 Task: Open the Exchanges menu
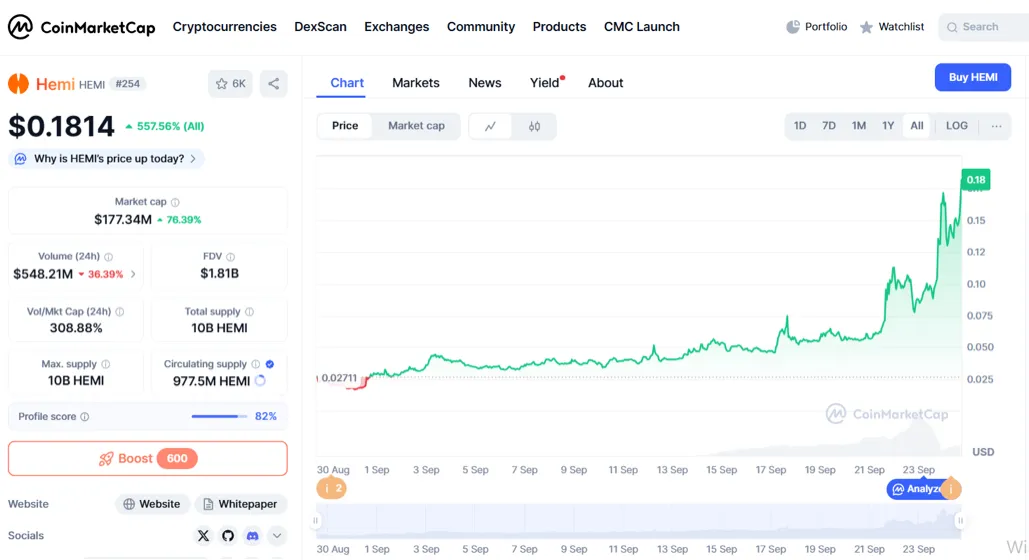396,27
